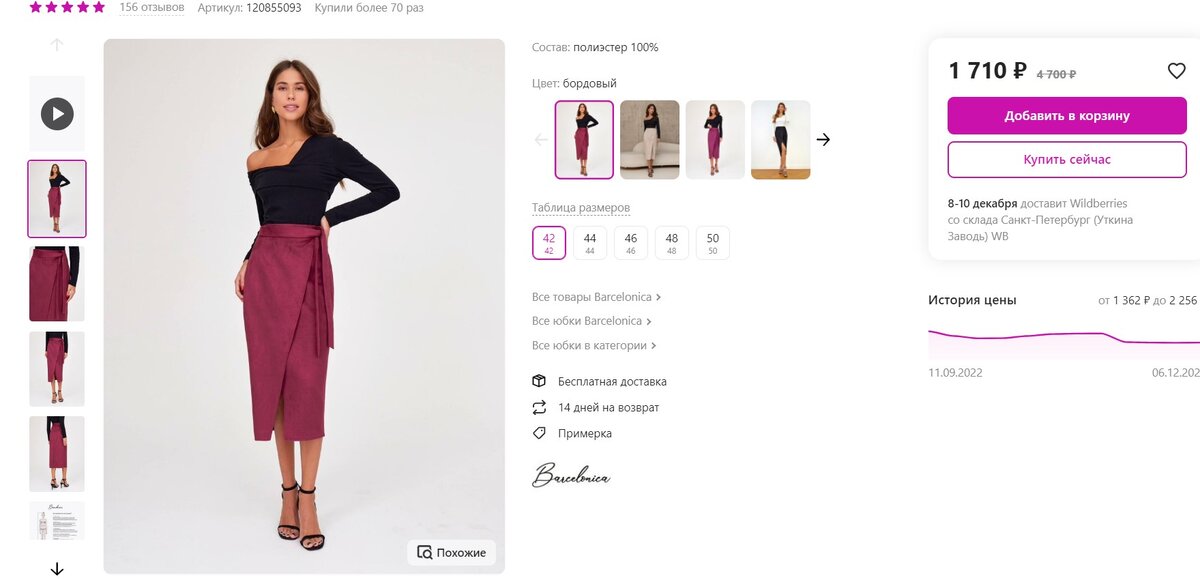Open the Barcelonica brand logo
1200x582 pixels.
[x=571, y=476]
